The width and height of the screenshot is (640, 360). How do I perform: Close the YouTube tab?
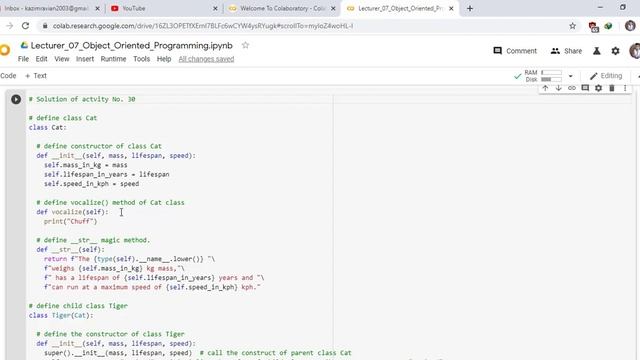coord(216,8)
